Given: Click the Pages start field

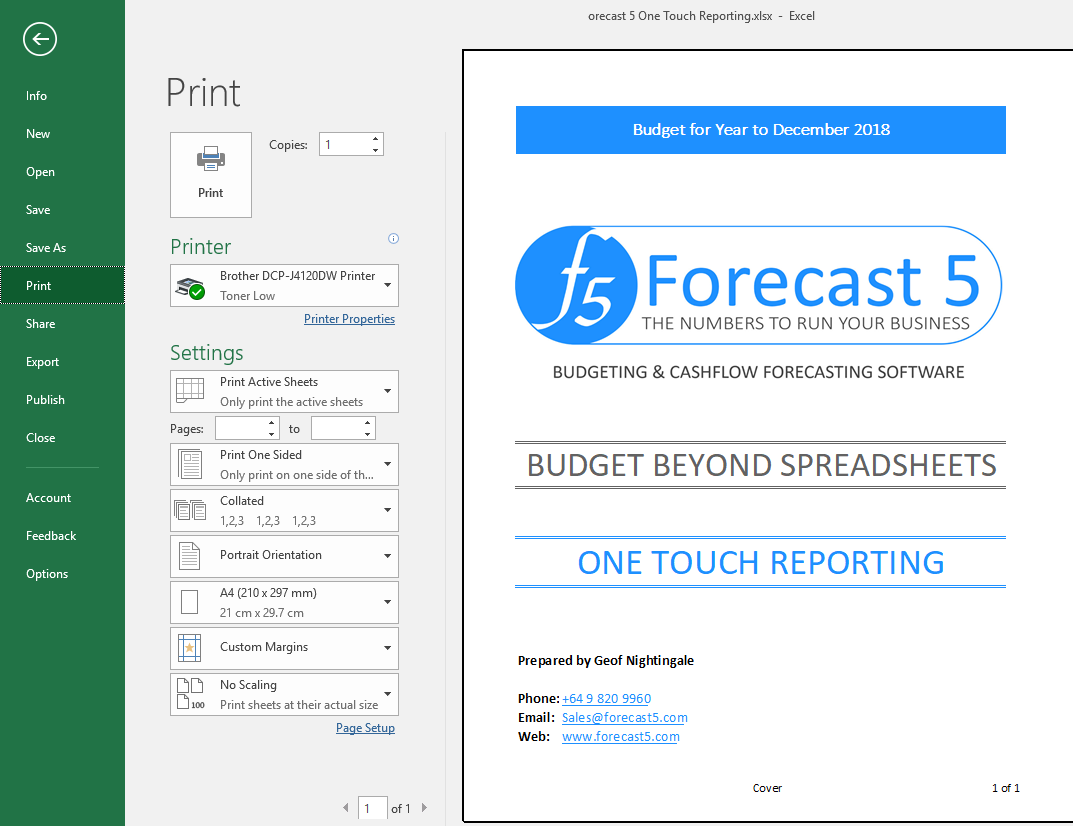Looking at the screenshot, I should [240, 428].
